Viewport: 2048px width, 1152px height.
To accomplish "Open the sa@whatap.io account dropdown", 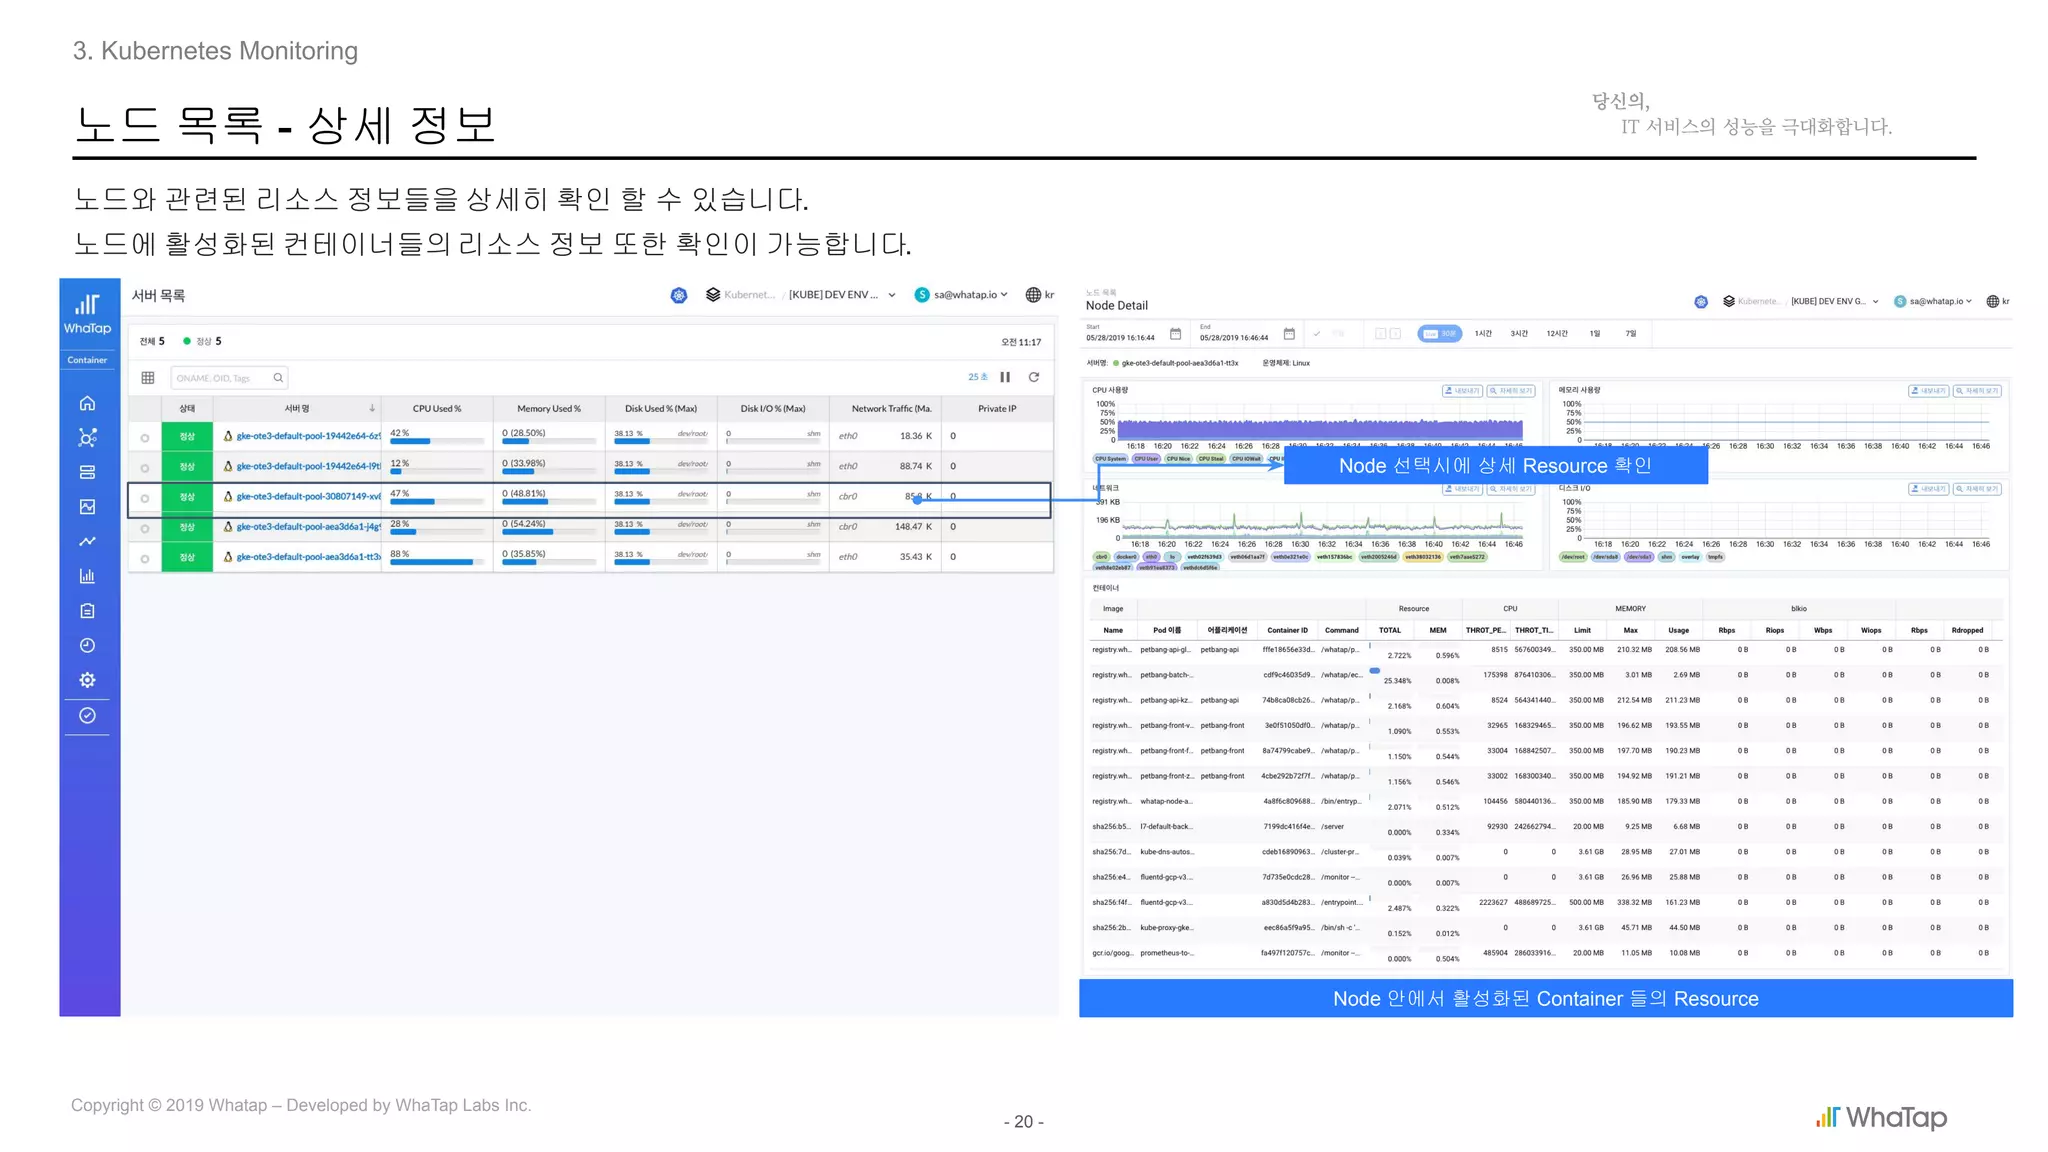I will coord(964,295).
